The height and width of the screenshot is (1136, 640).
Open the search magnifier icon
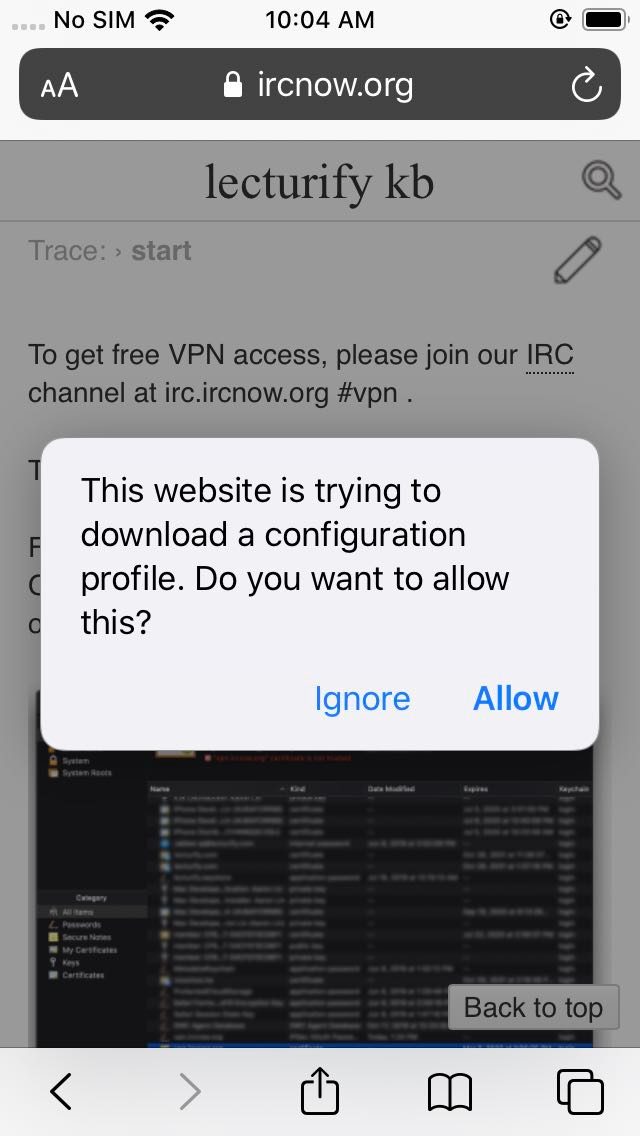click(x=601, y=180)
